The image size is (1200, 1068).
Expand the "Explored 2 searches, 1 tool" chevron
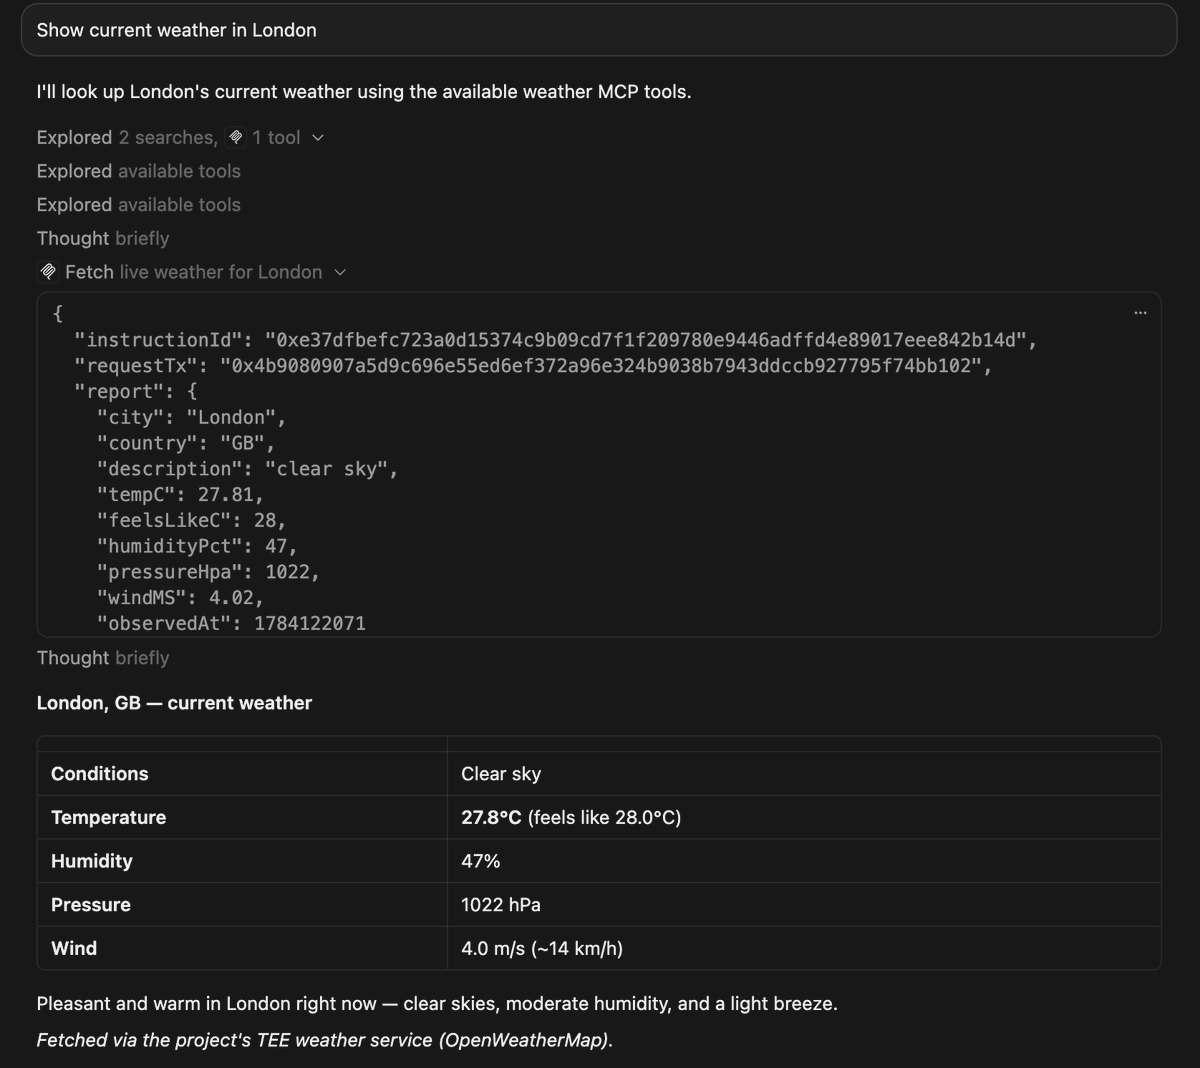coord(318,138)
